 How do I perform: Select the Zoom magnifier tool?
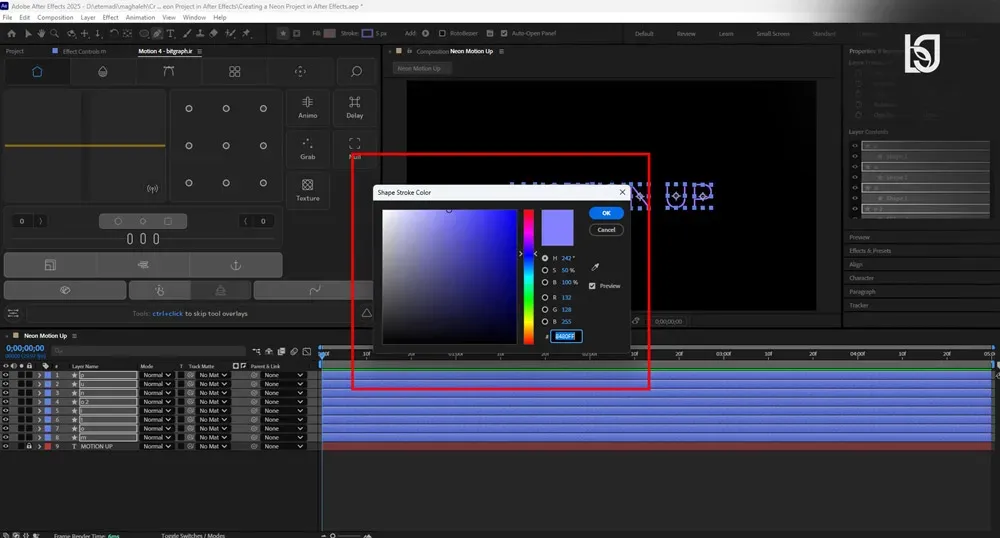tap(55, 33)
